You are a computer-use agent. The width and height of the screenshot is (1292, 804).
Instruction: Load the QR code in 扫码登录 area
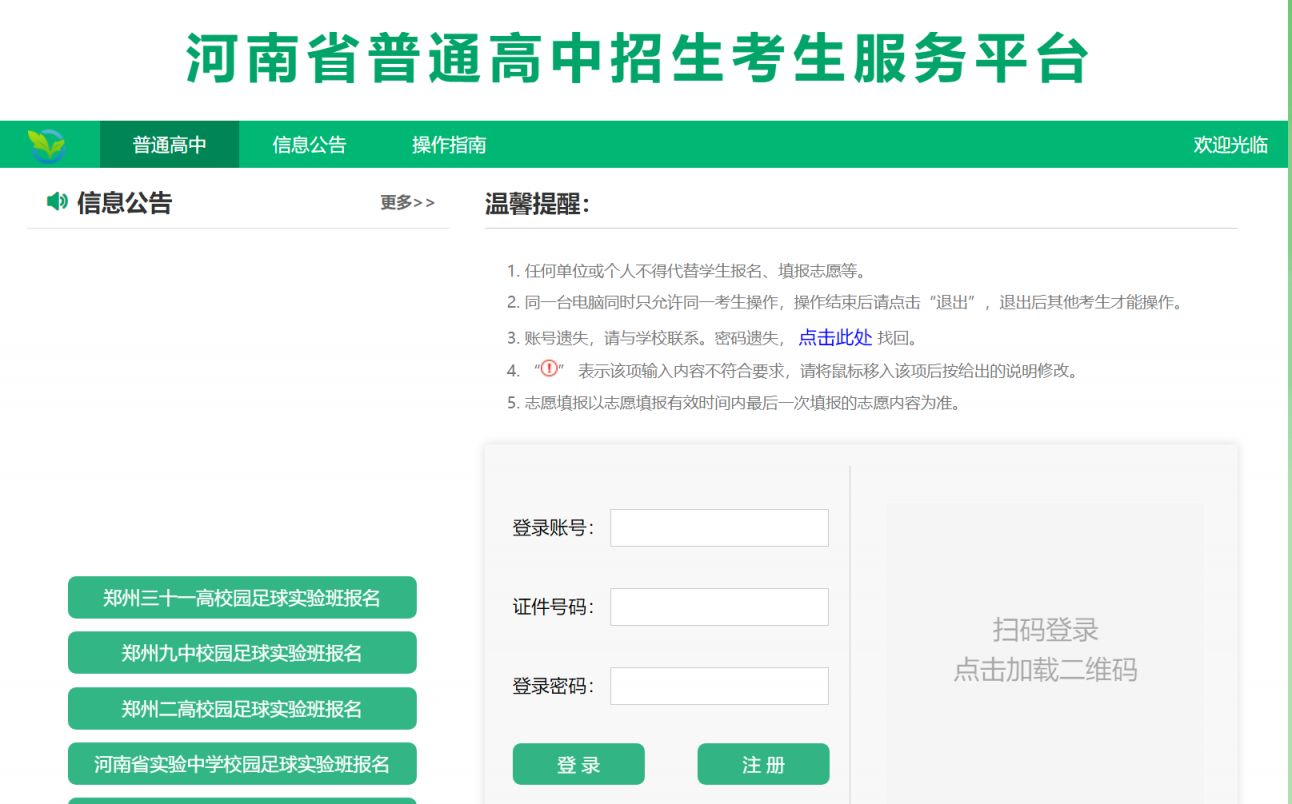pos(1045,650)
